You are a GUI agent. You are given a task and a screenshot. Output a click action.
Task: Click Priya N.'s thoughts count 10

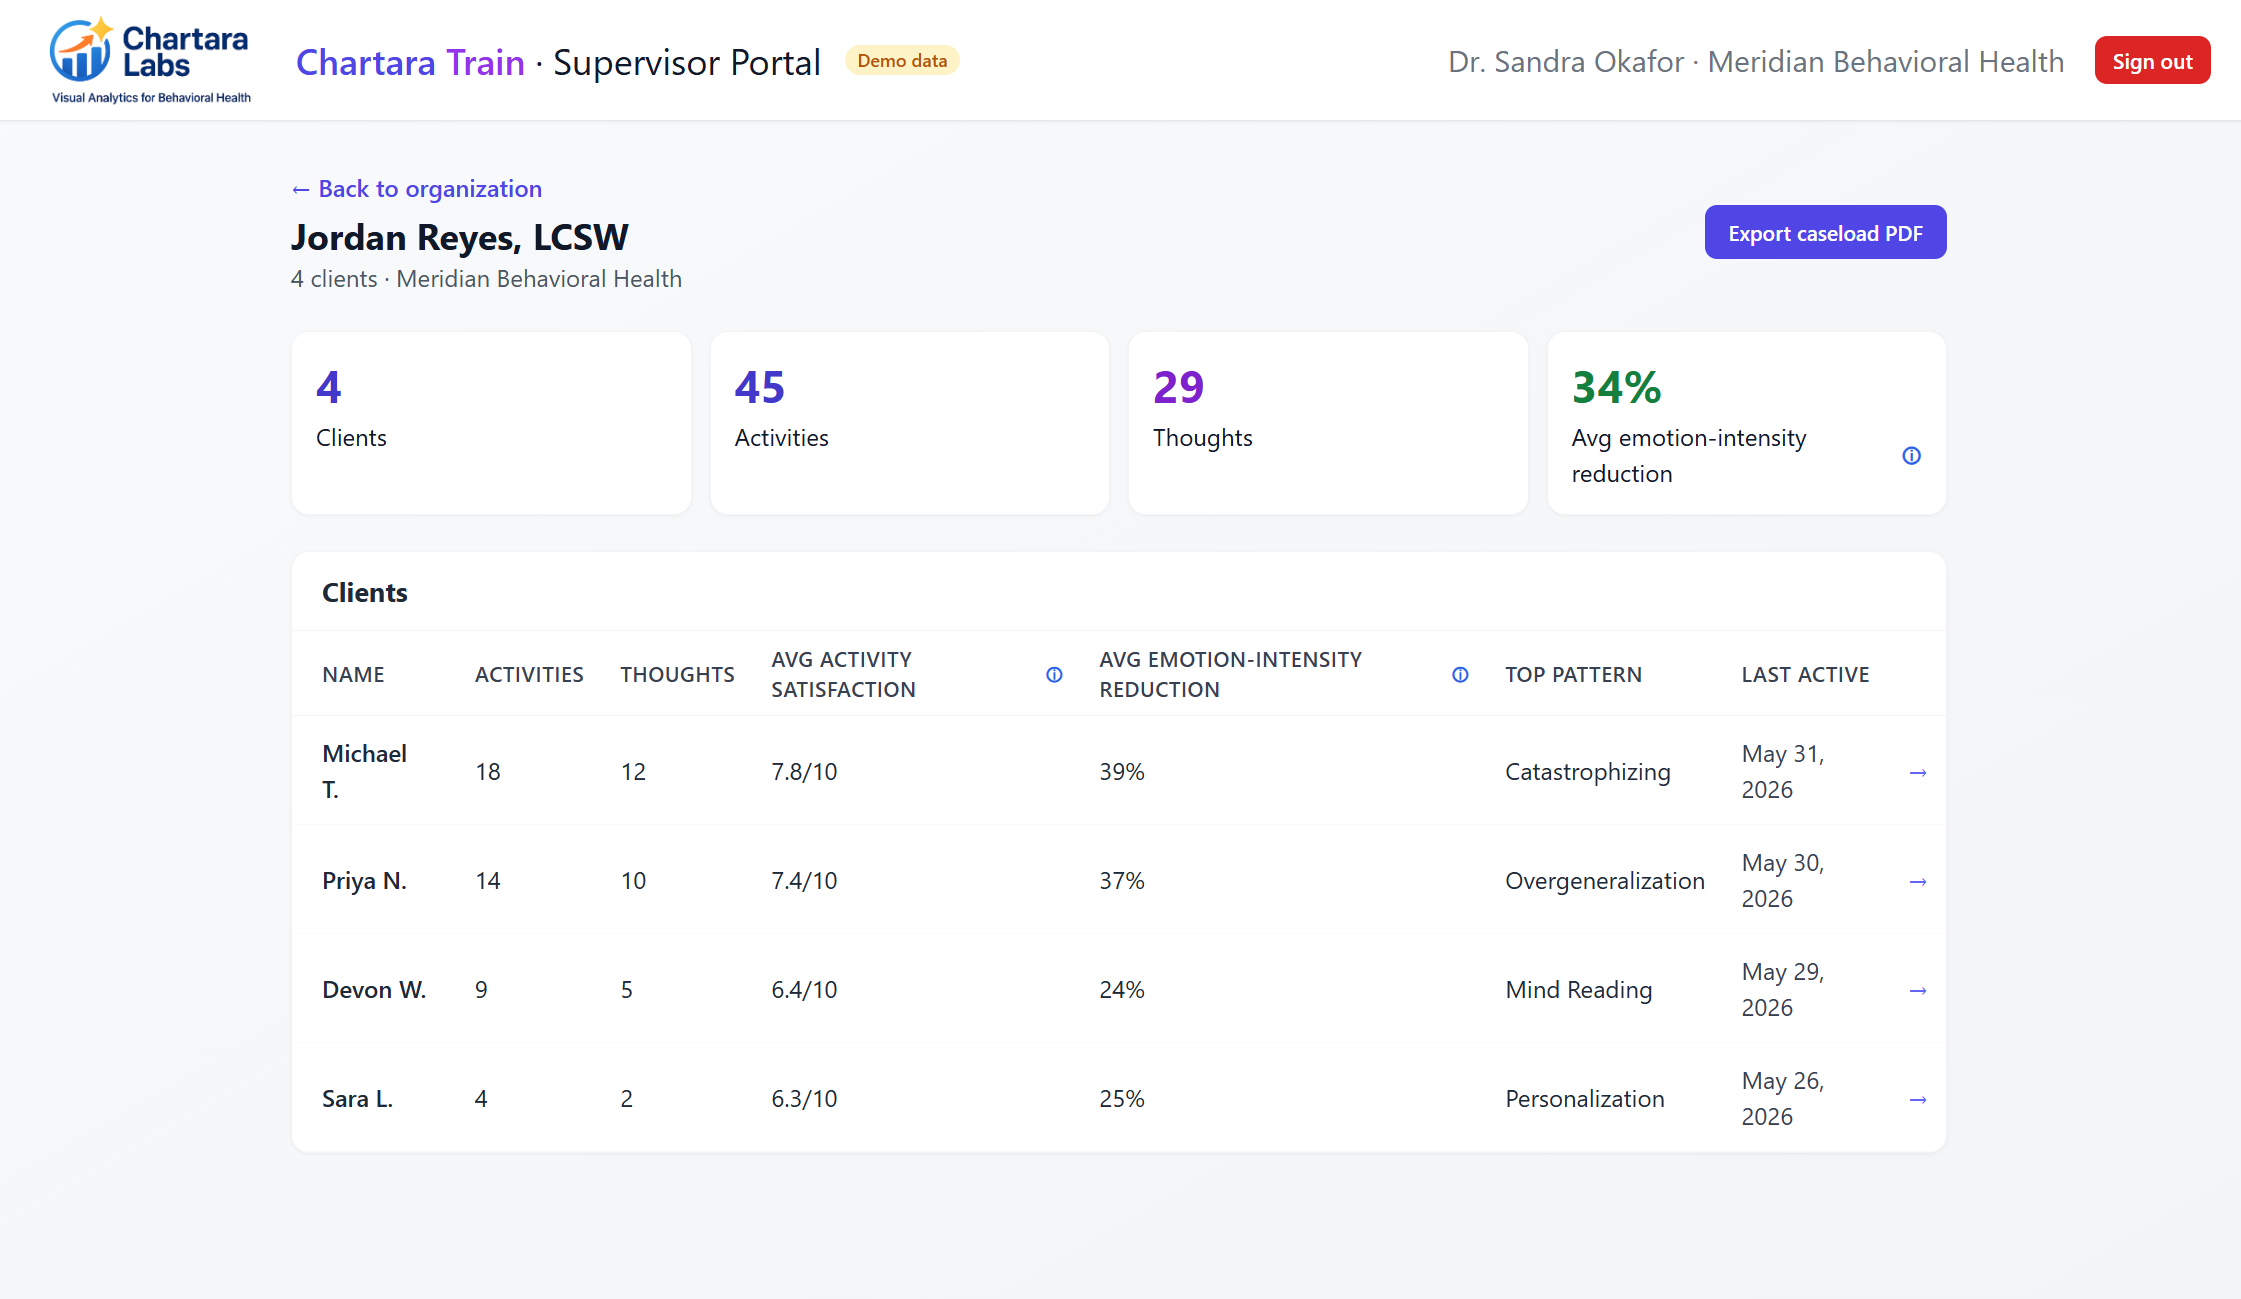[633, 881]
